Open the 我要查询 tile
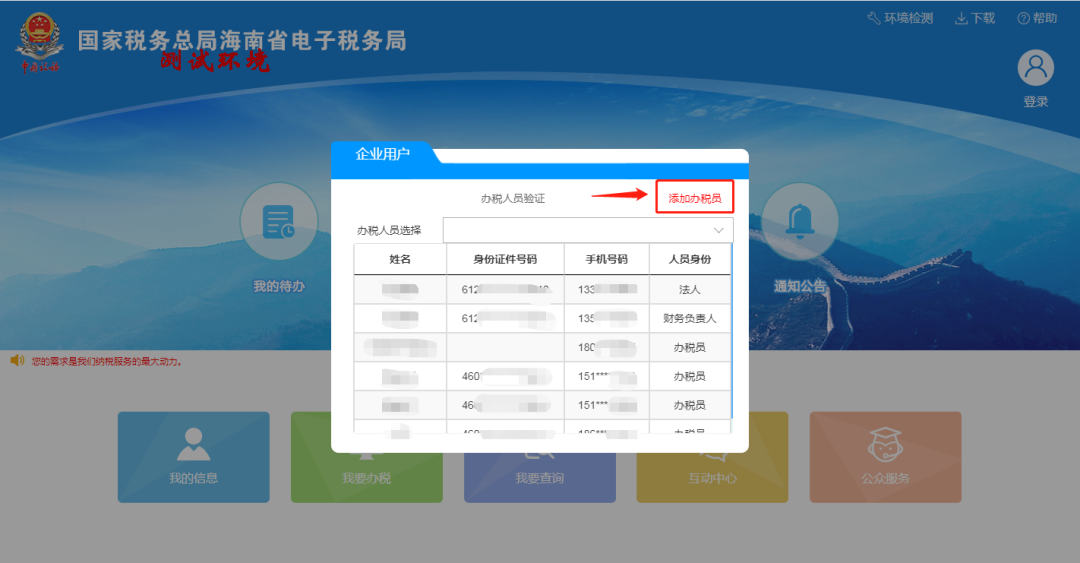1080x563 pixels. (x=540, y=477)
